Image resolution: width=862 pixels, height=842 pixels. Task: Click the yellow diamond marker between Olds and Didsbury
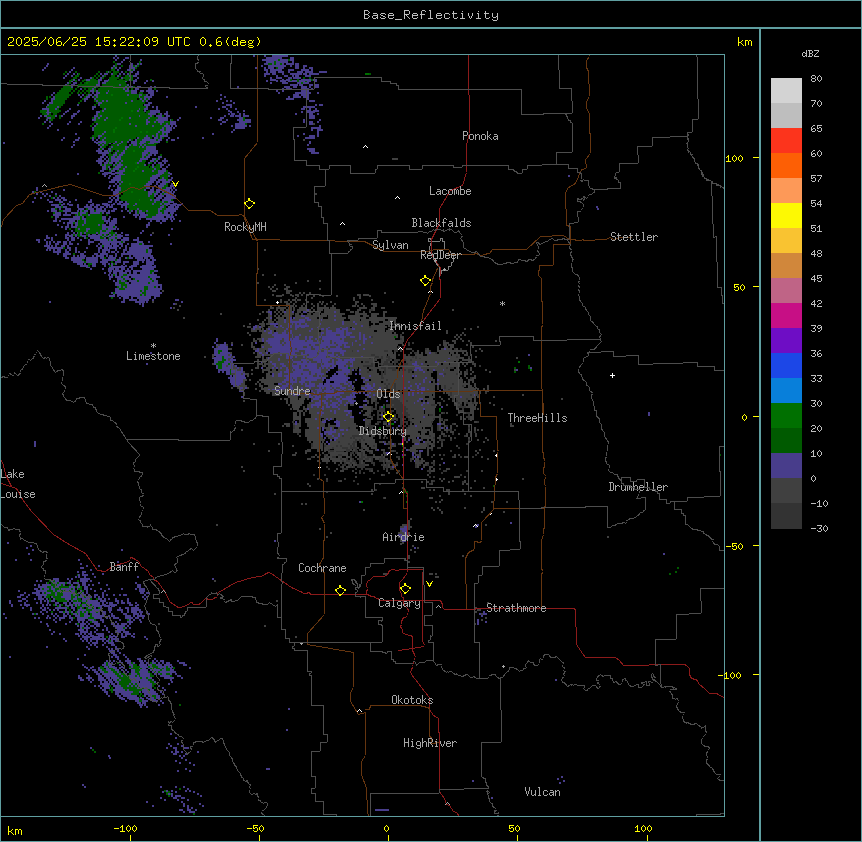(x=388, y=416)
